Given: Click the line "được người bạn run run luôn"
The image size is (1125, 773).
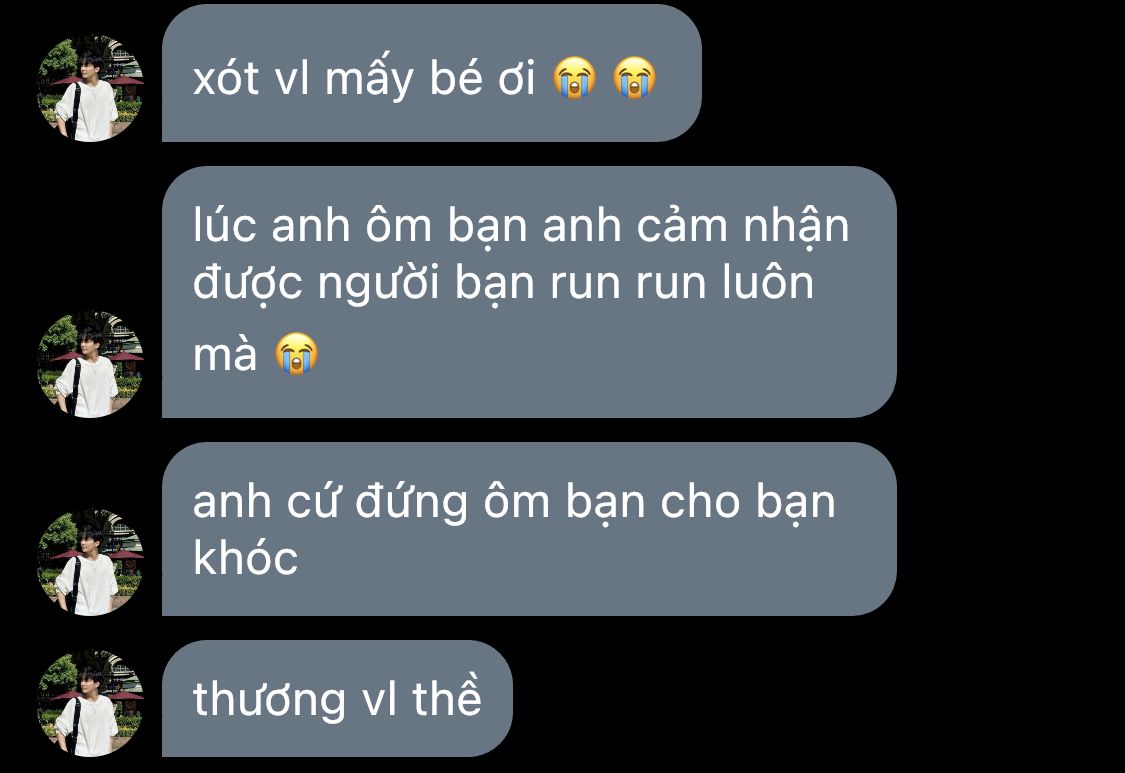Looking at the screenshot, I should click(x=504, y=283).
